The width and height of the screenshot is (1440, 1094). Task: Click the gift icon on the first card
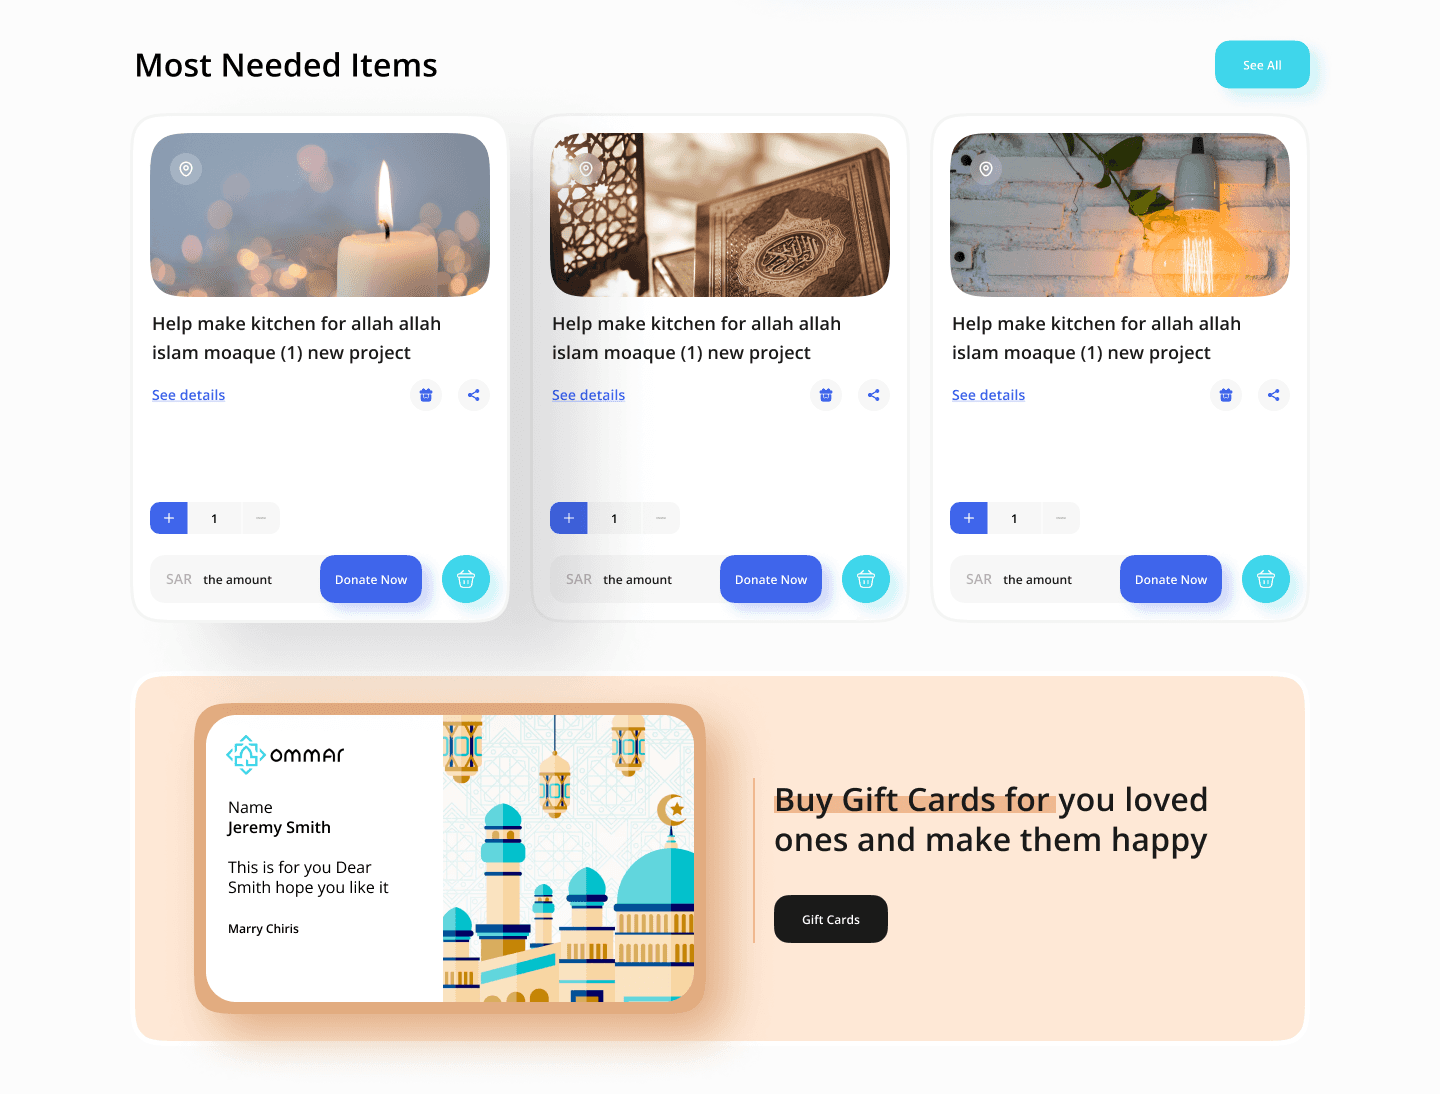(426, 395)
